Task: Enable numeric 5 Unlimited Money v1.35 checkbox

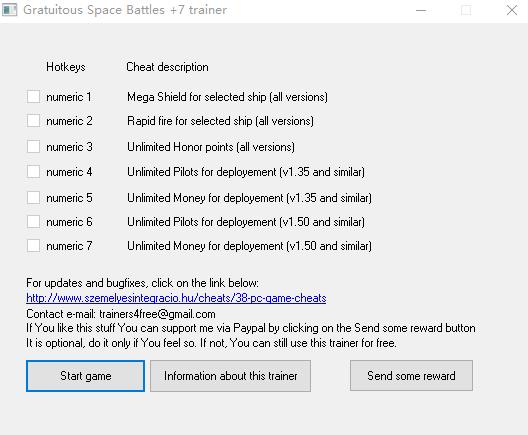Action: point(34,198)
